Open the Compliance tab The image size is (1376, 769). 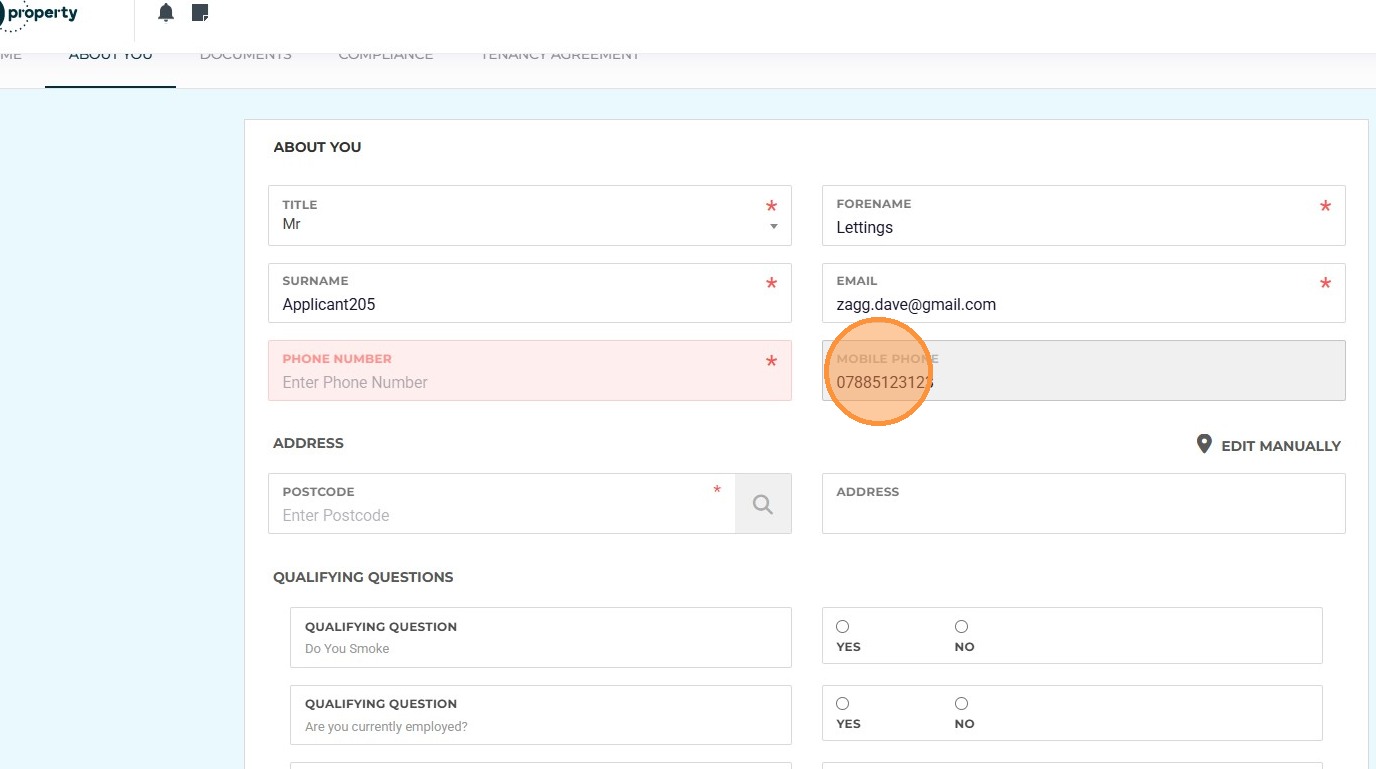point(385,56)
